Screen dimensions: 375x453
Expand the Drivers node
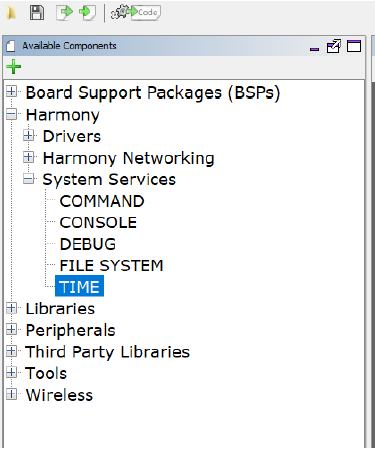tap(29, 136)
